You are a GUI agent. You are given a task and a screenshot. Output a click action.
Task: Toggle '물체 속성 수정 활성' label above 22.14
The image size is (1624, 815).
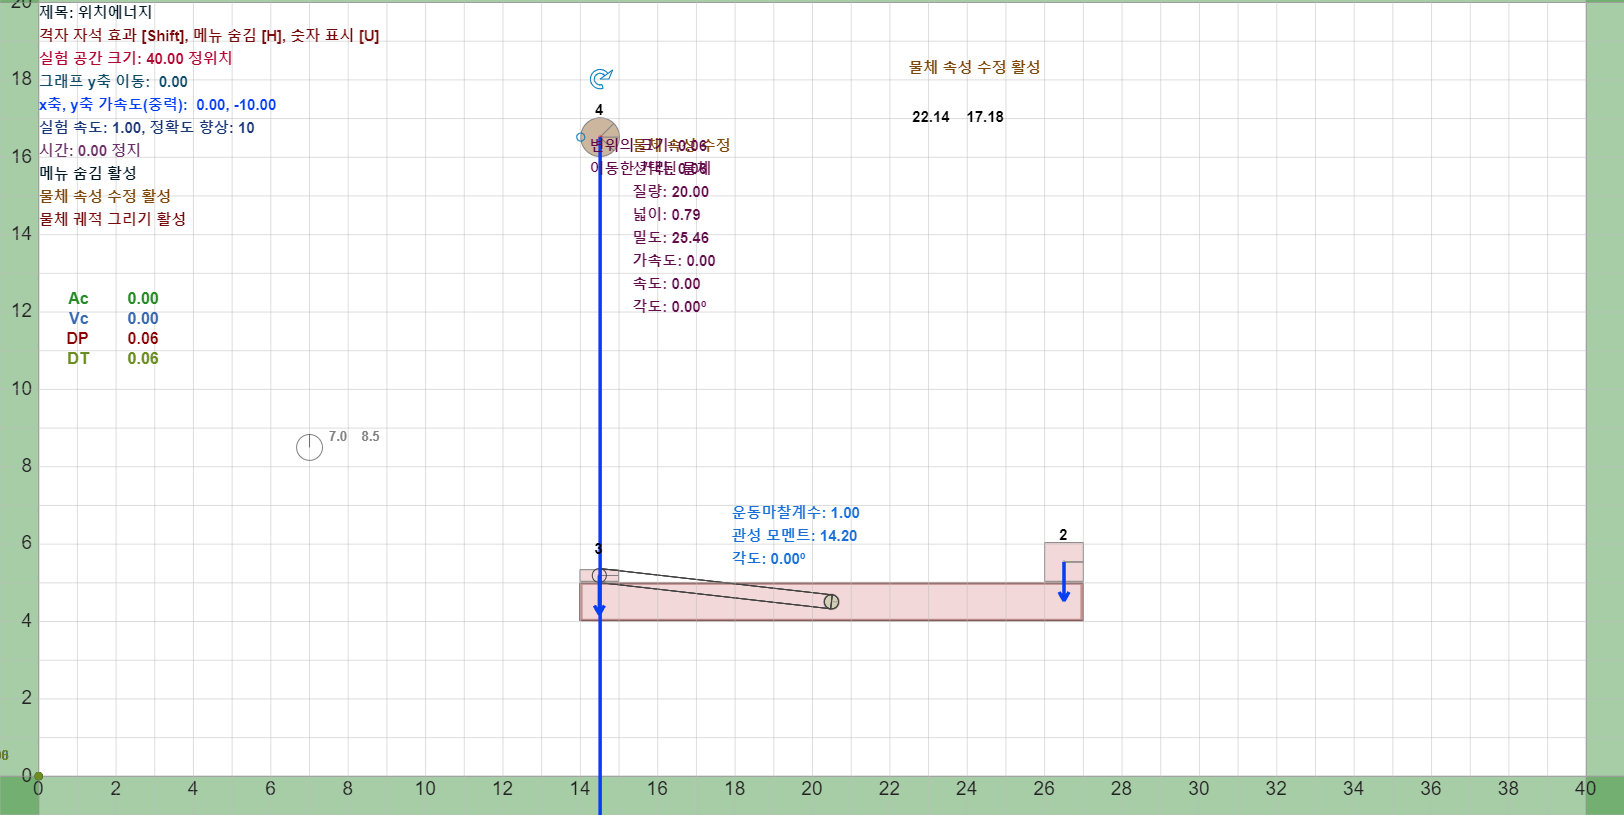(x=975, y=67)
